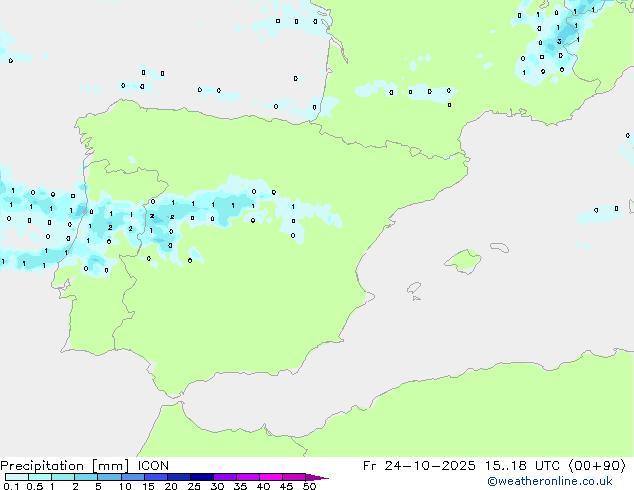Screen dimensions: 634x490
Task: Click the purple arrow ending the legend
Action: coord(317,477)
